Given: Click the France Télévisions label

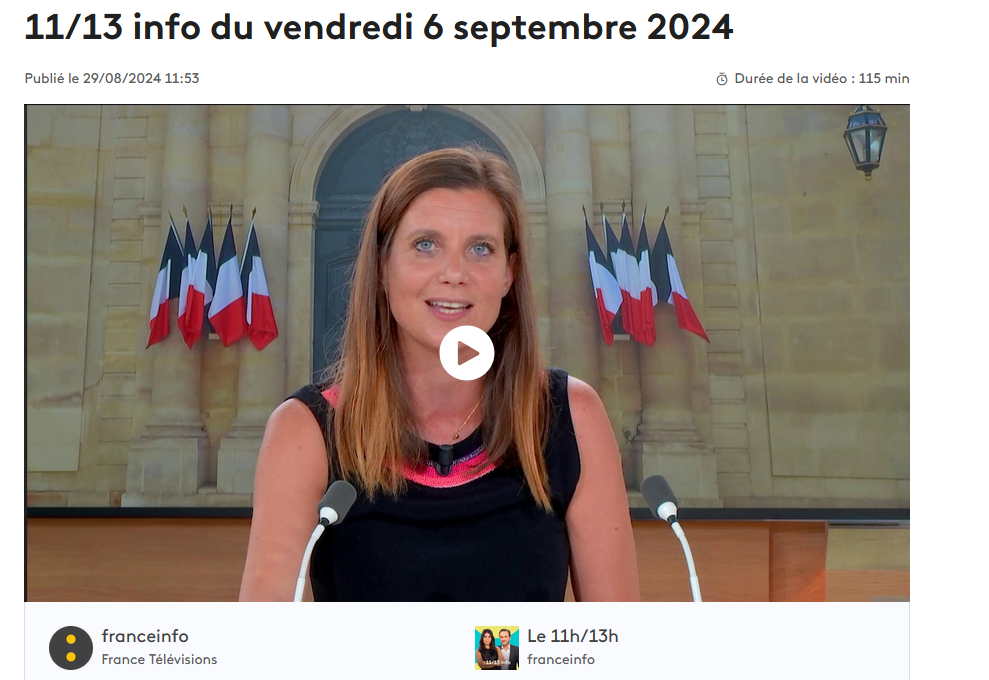Looking at the screenshot, I should 159,659.
